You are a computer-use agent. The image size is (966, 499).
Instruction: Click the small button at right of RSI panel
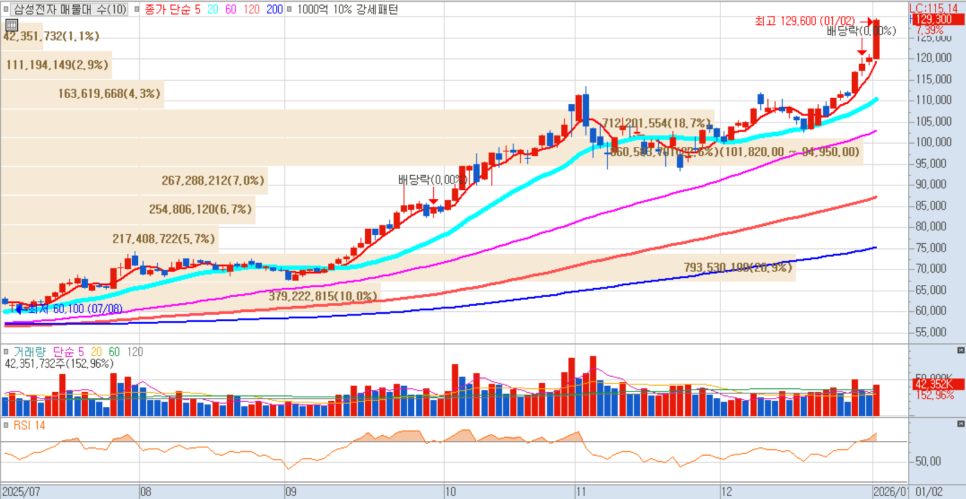[x=960, y=424]
